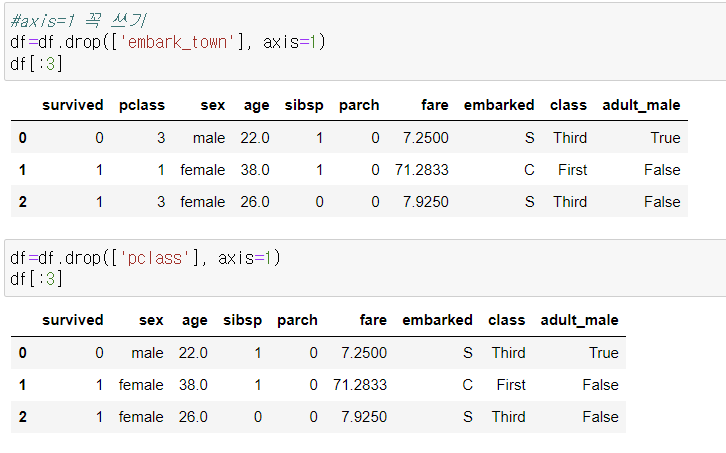Click fare 7.2500 in second table

[364, 352]
